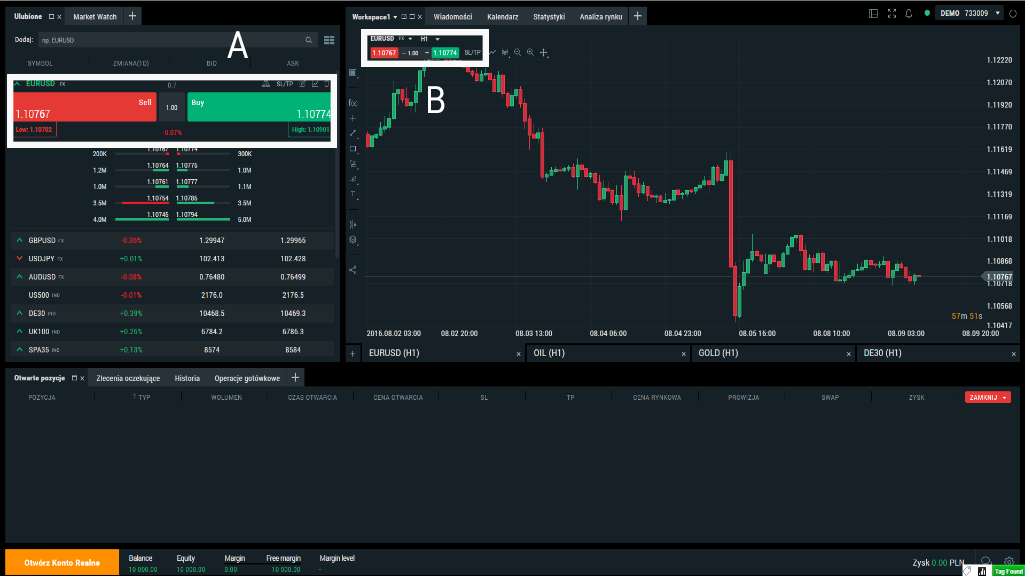The image size is (1025, 576).
Task: Open the Operacje gotówkowe tab
Action: click(x=247, y=378)
